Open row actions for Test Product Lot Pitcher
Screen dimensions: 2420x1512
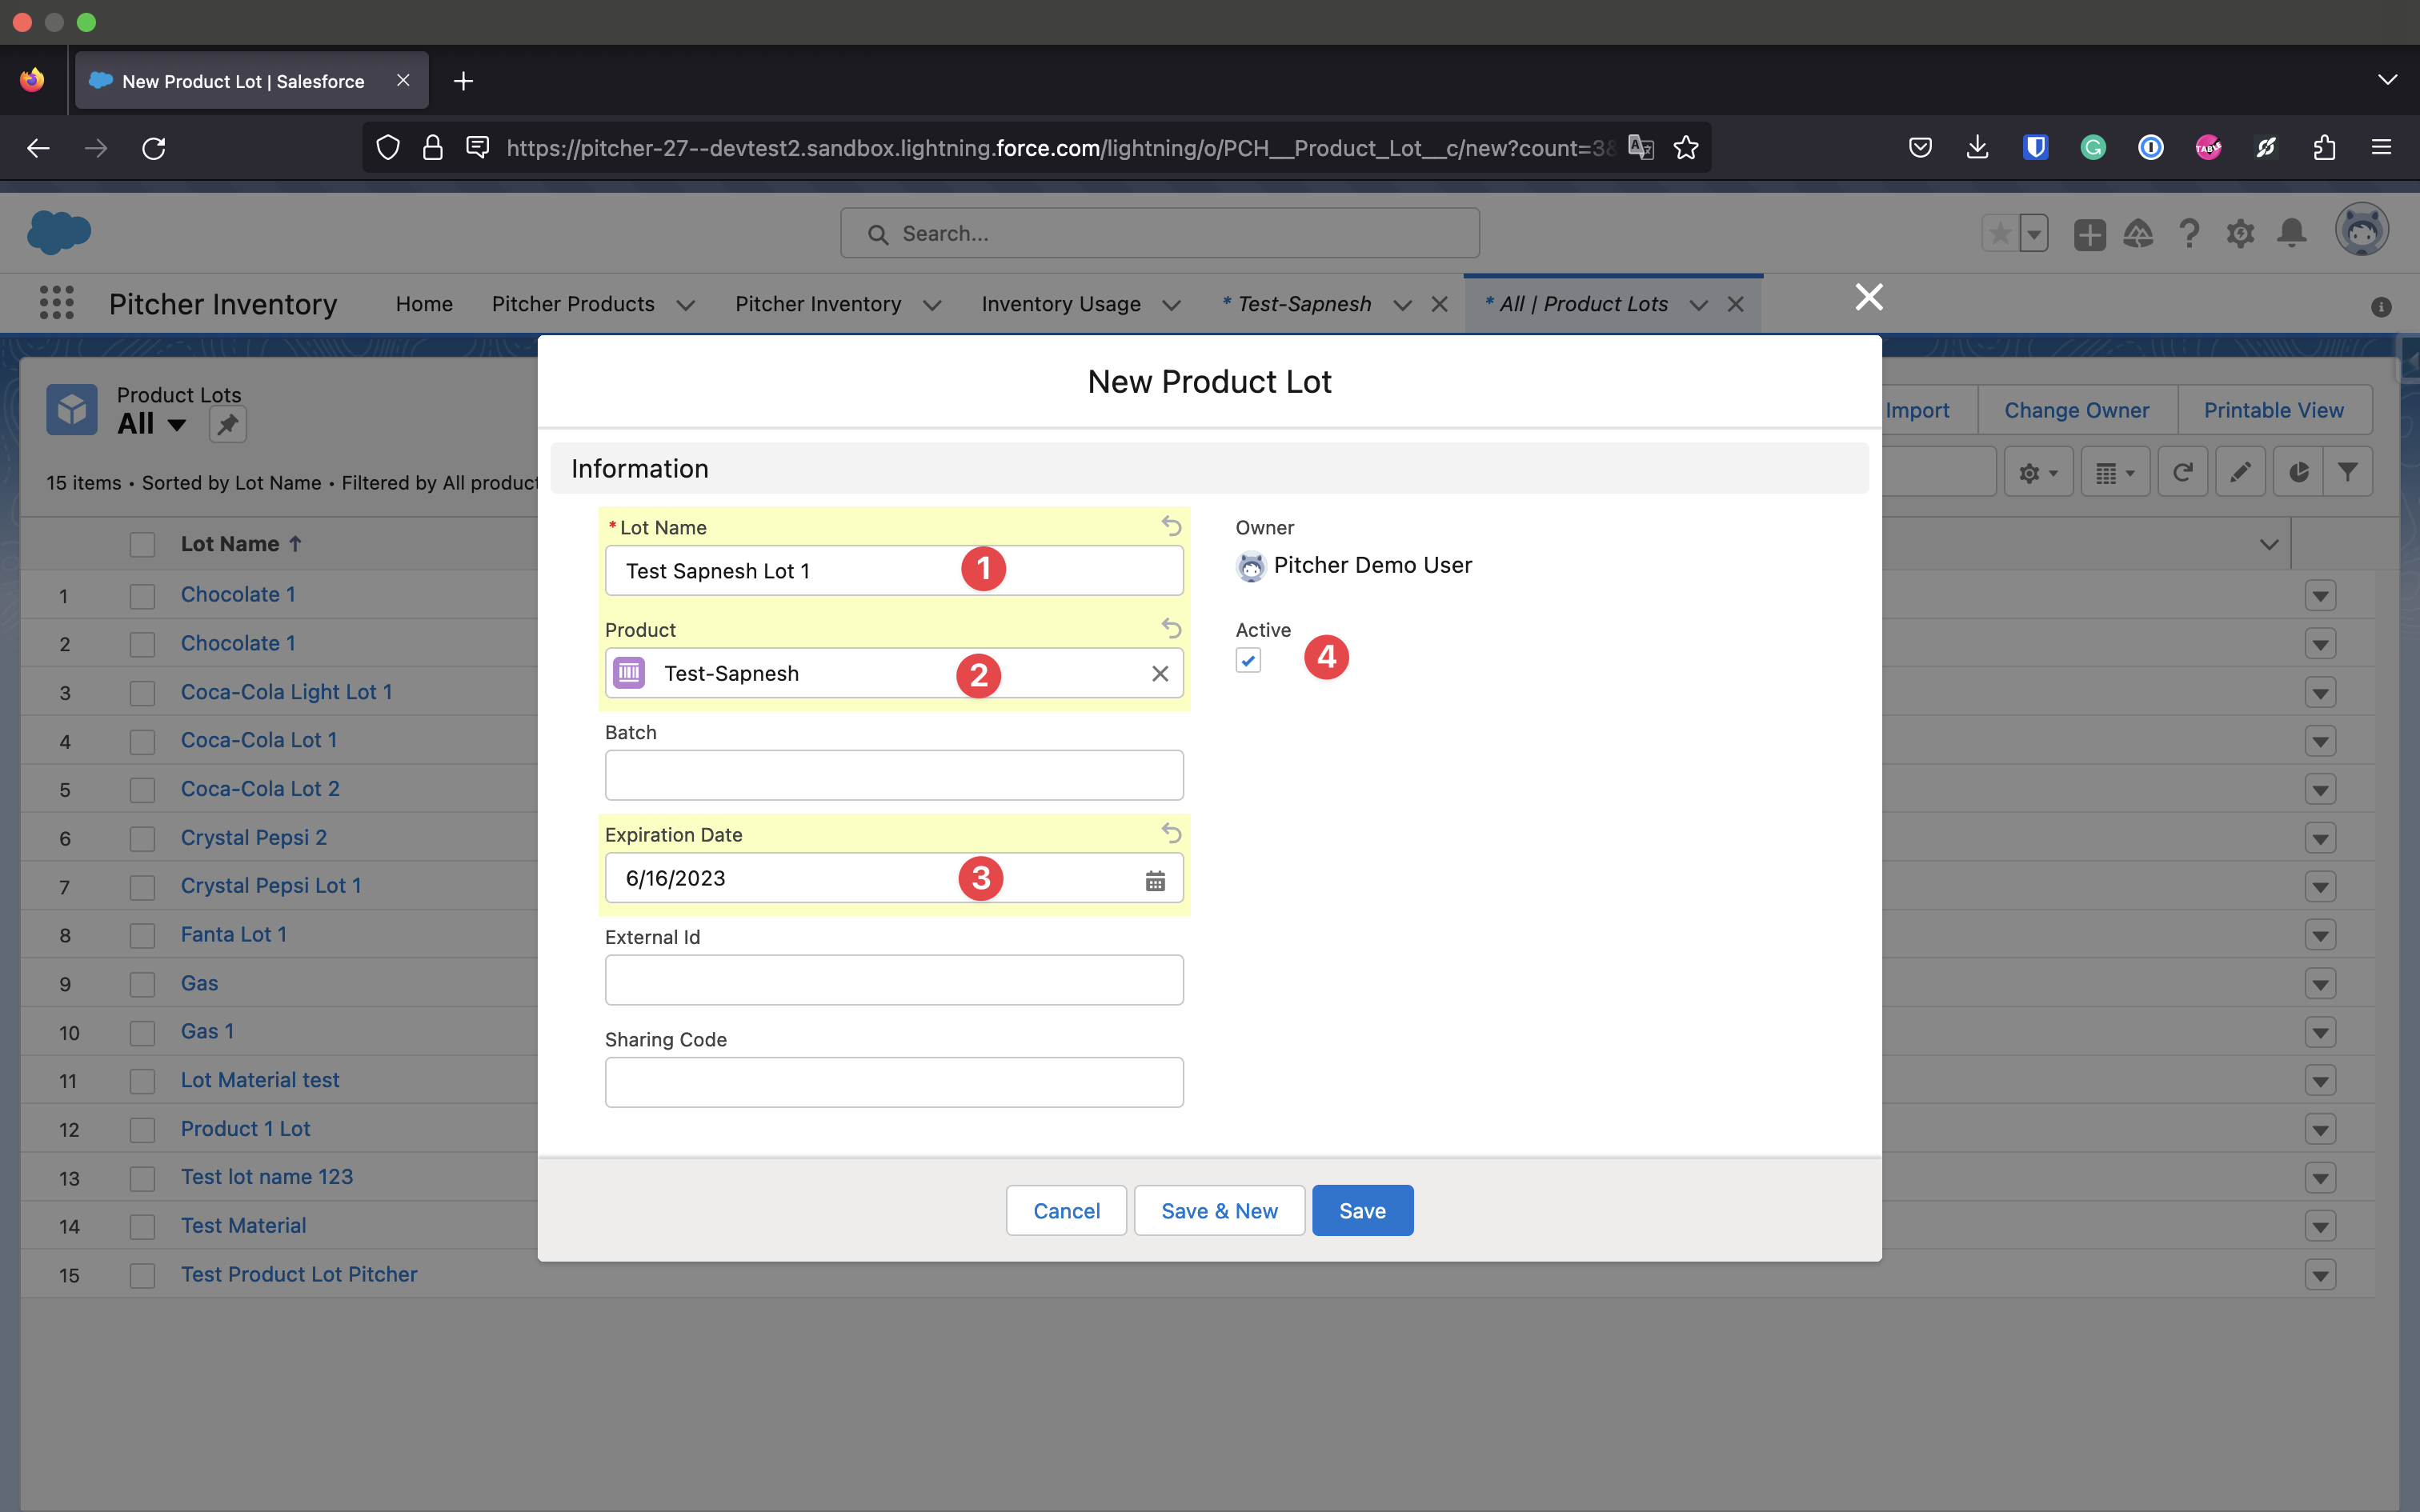click(2320, 1275)
